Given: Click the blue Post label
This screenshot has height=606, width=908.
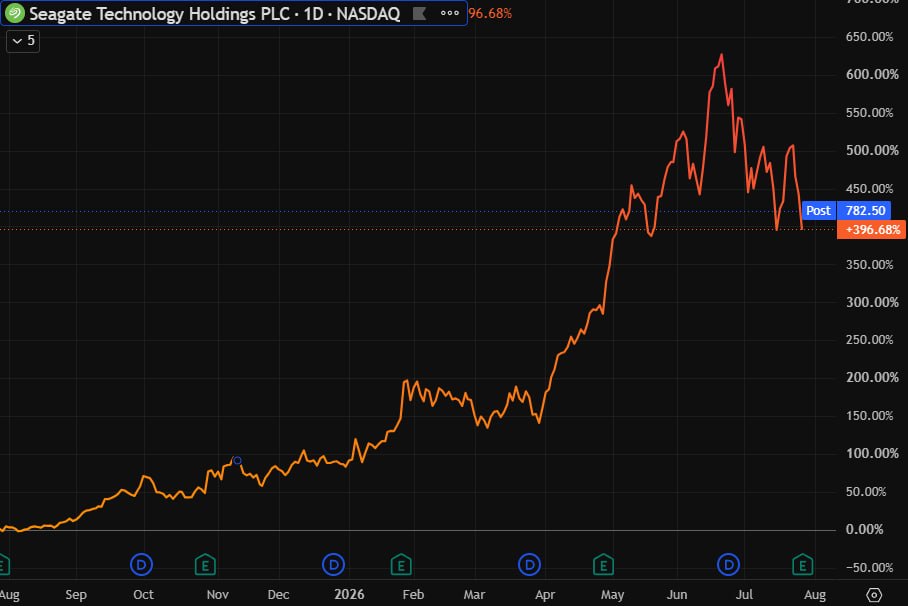Looking at the screenshot, I should 818,211.
